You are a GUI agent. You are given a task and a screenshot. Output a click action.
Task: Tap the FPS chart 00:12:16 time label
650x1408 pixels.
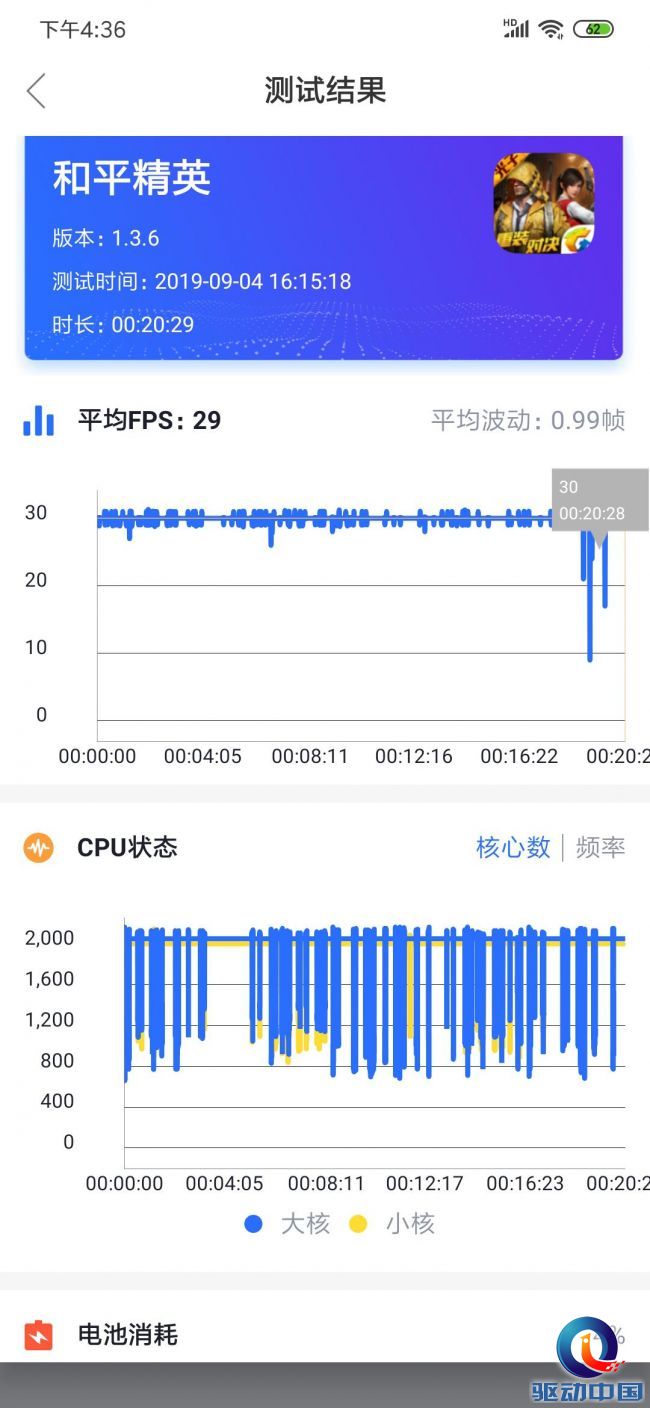(414, 756)
